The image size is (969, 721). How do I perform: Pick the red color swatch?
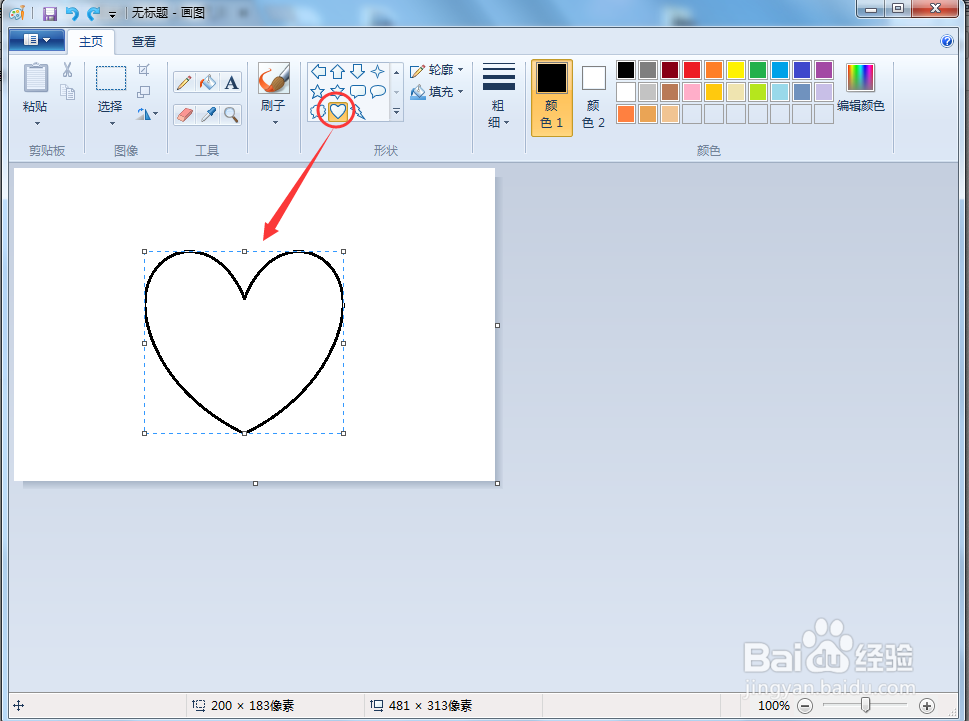692,70
